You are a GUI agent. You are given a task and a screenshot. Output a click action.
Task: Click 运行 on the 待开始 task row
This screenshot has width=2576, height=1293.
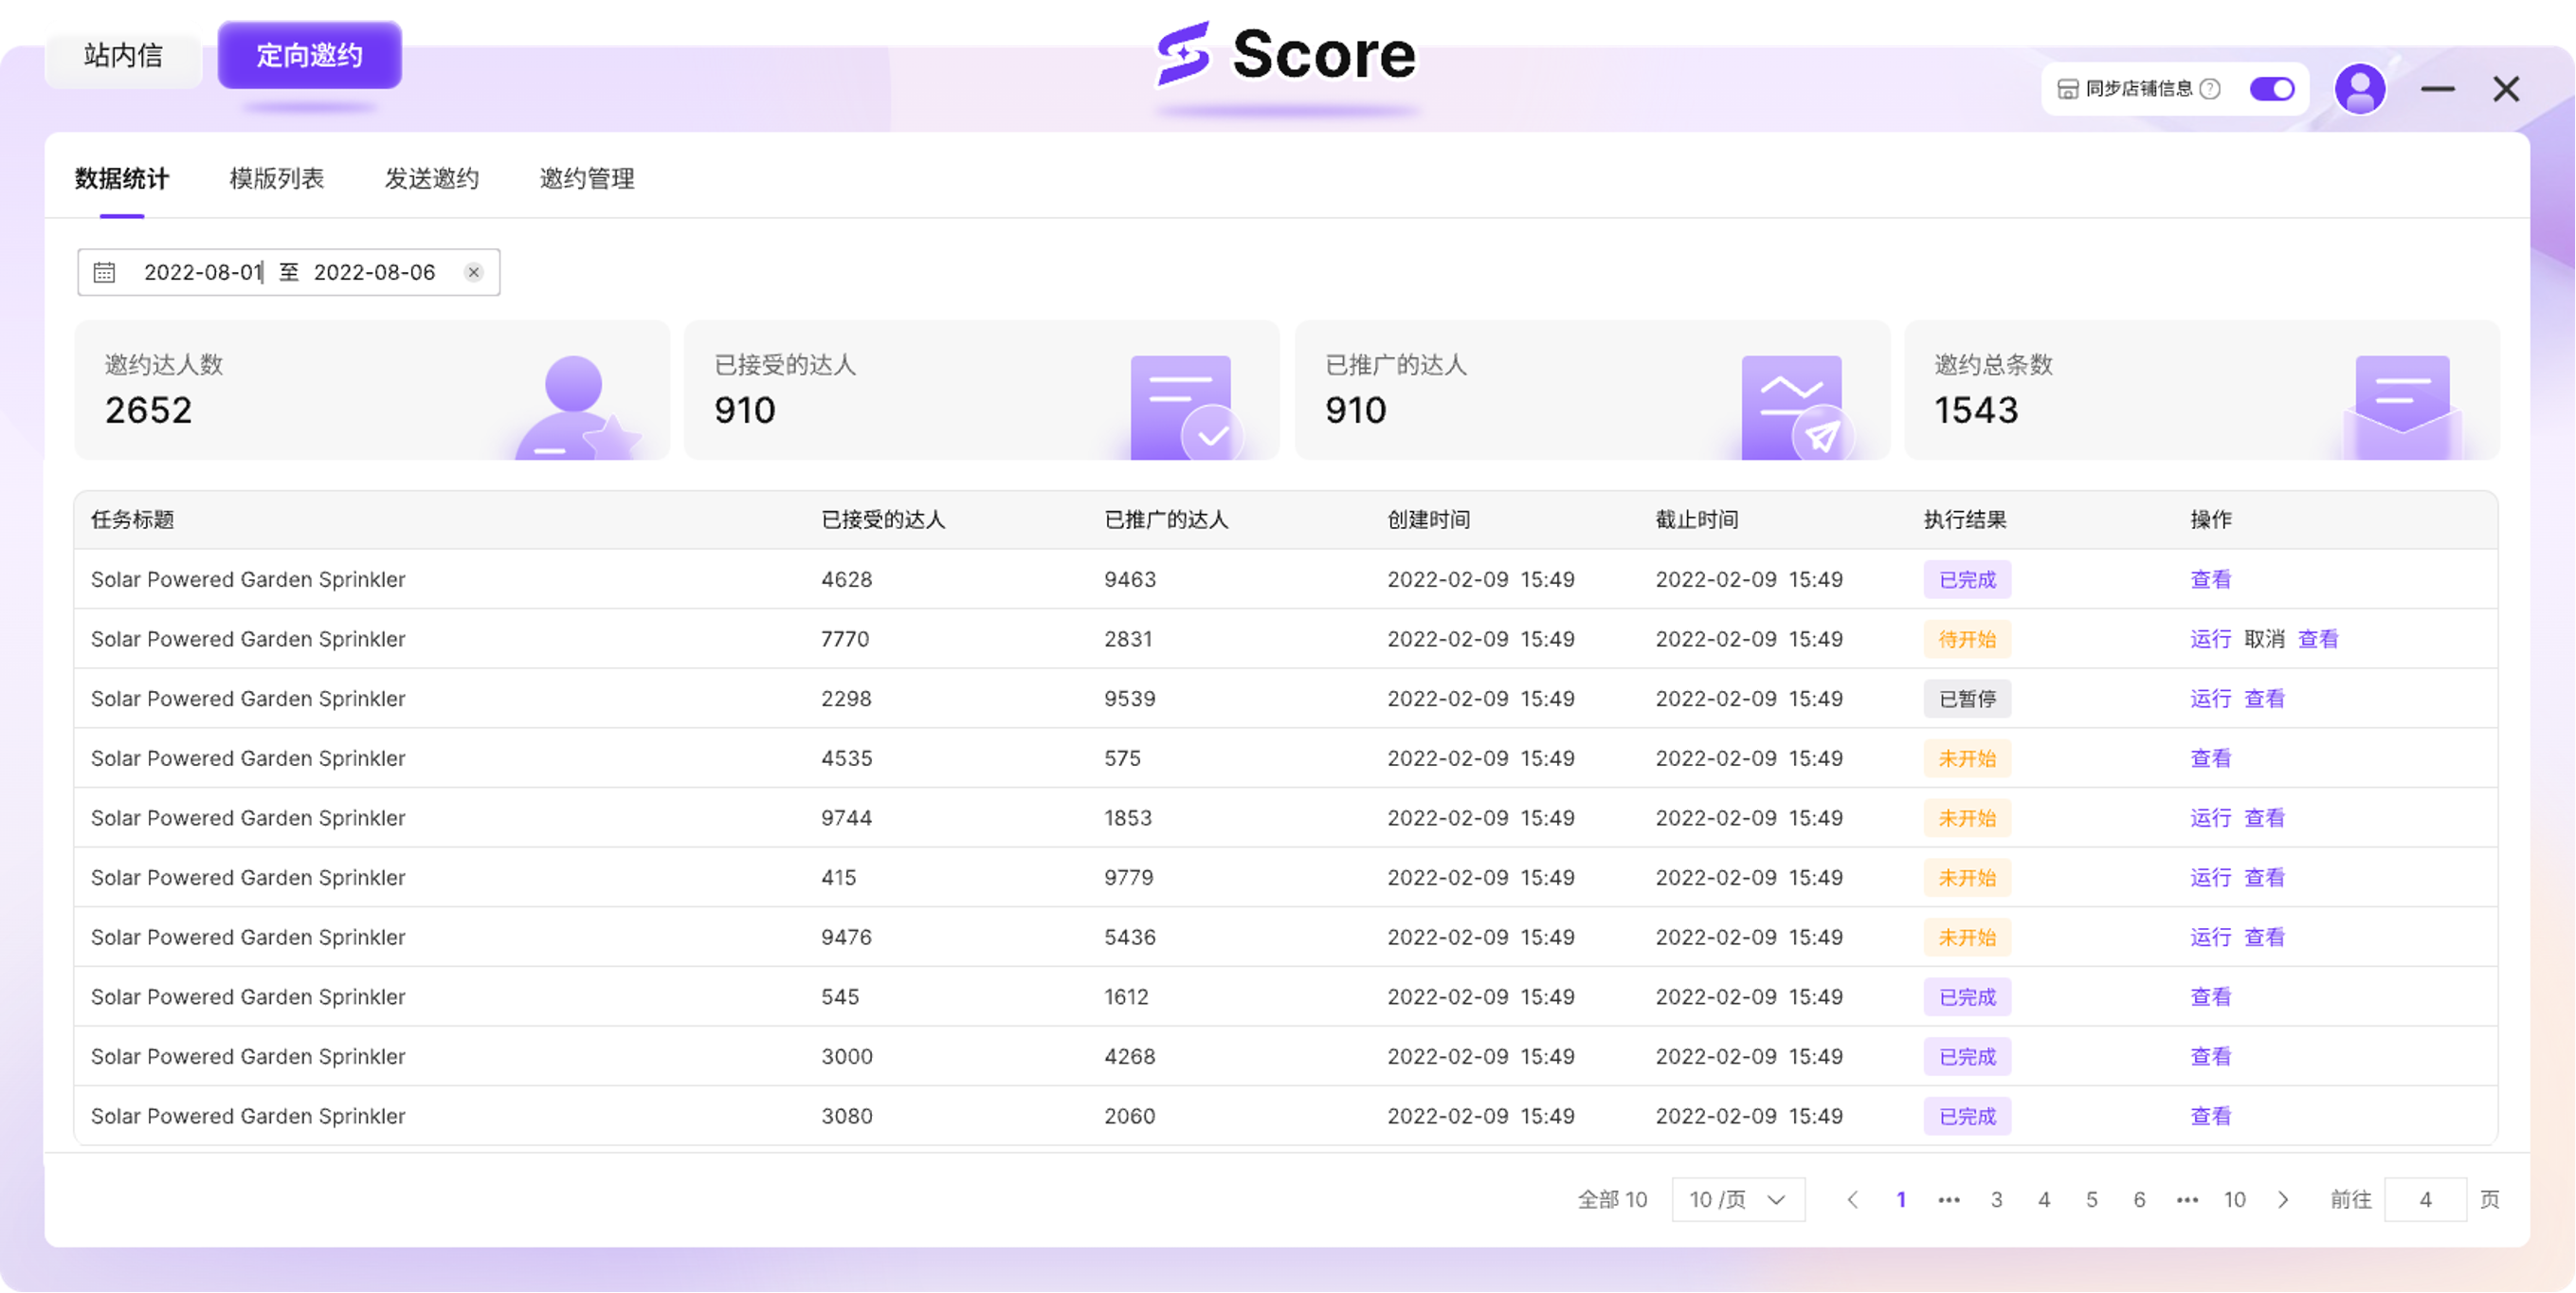click(x=2210, y=638)
